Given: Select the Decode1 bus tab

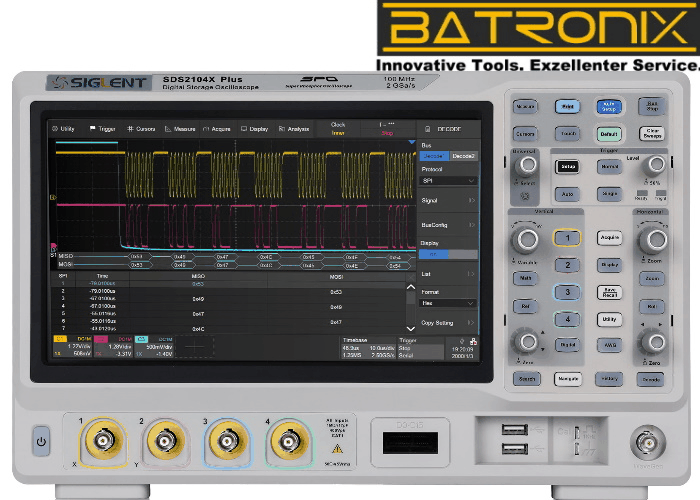Looking at the screenshot, I should [433, 156].
